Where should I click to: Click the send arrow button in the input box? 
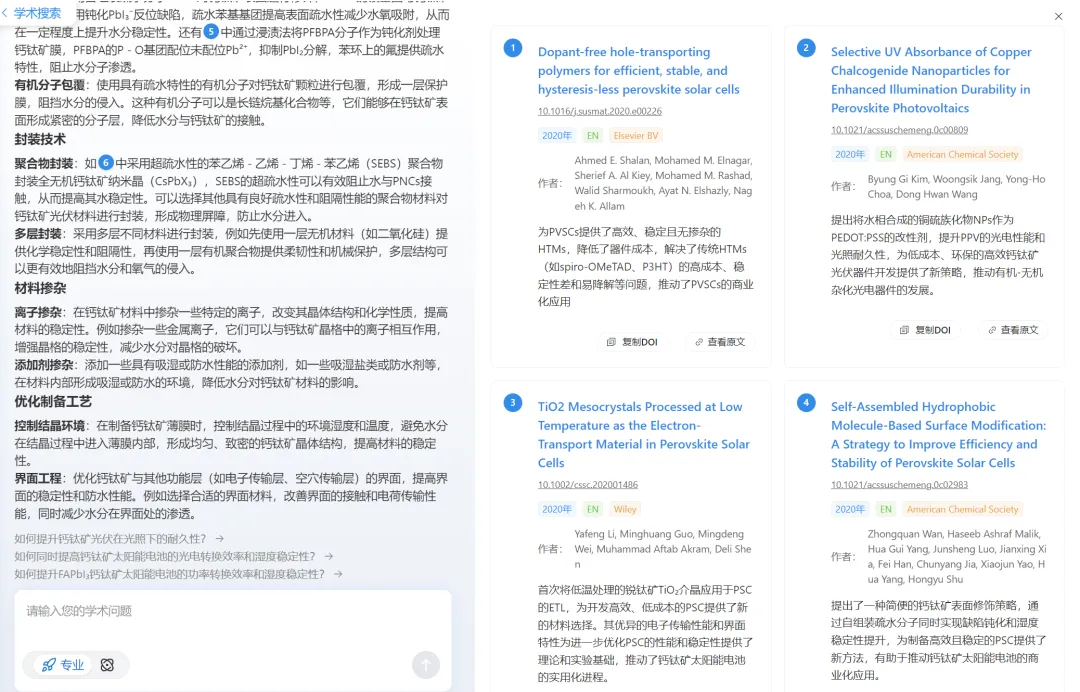coord(426,665)
